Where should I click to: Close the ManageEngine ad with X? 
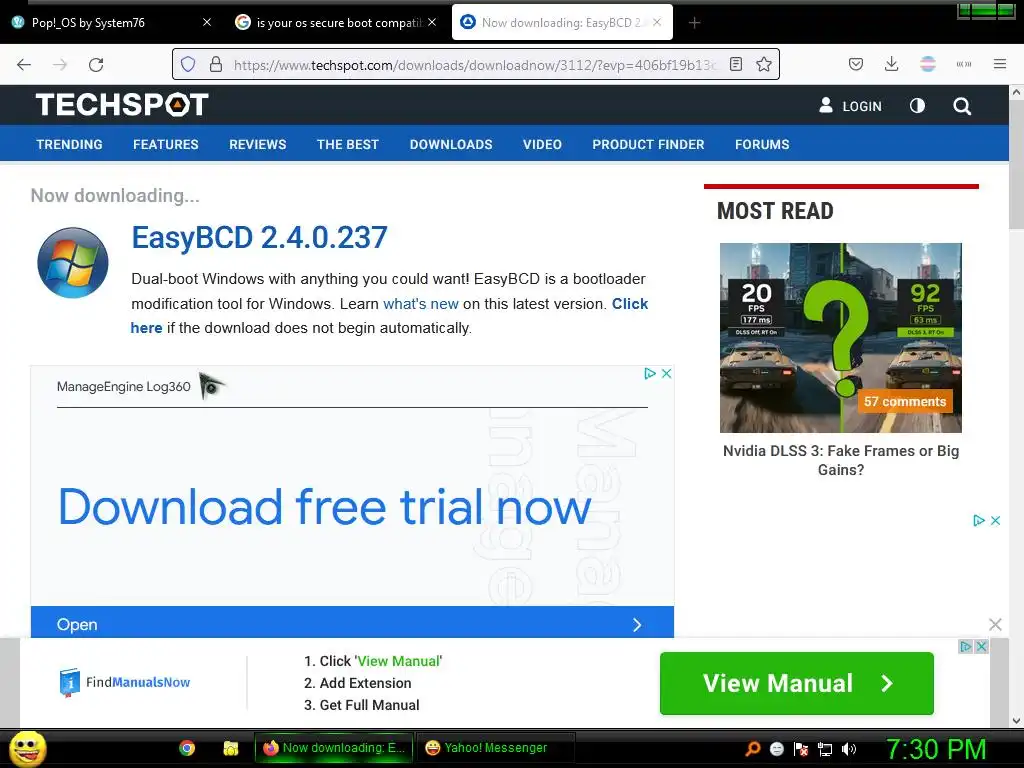click(x=666, y=374)
